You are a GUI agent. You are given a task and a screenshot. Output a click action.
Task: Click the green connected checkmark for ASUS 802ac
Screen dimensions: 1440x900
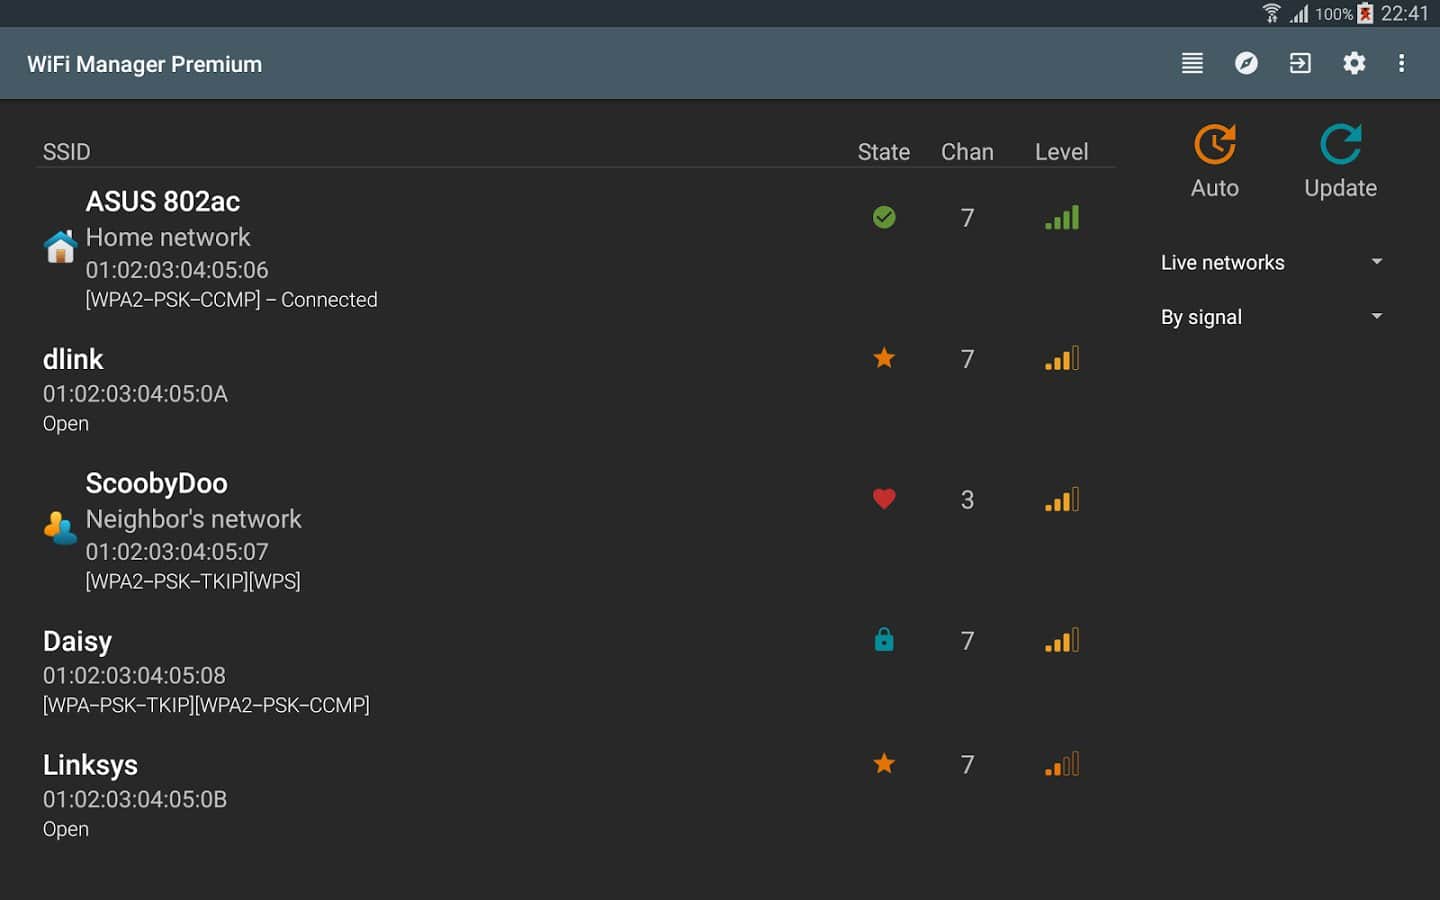[x=884, y=217]
